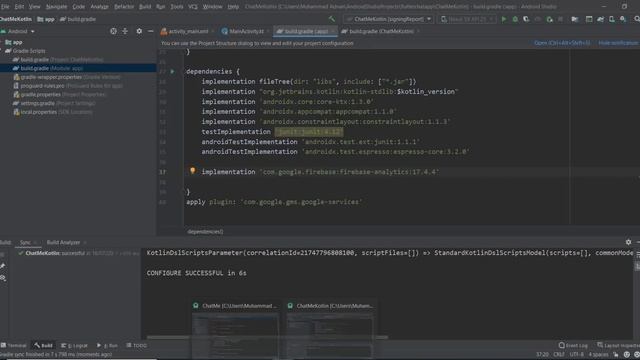Click the Open Project Structure link
The height and width of the screenshot is (360, 640).
tap(562, 43)
